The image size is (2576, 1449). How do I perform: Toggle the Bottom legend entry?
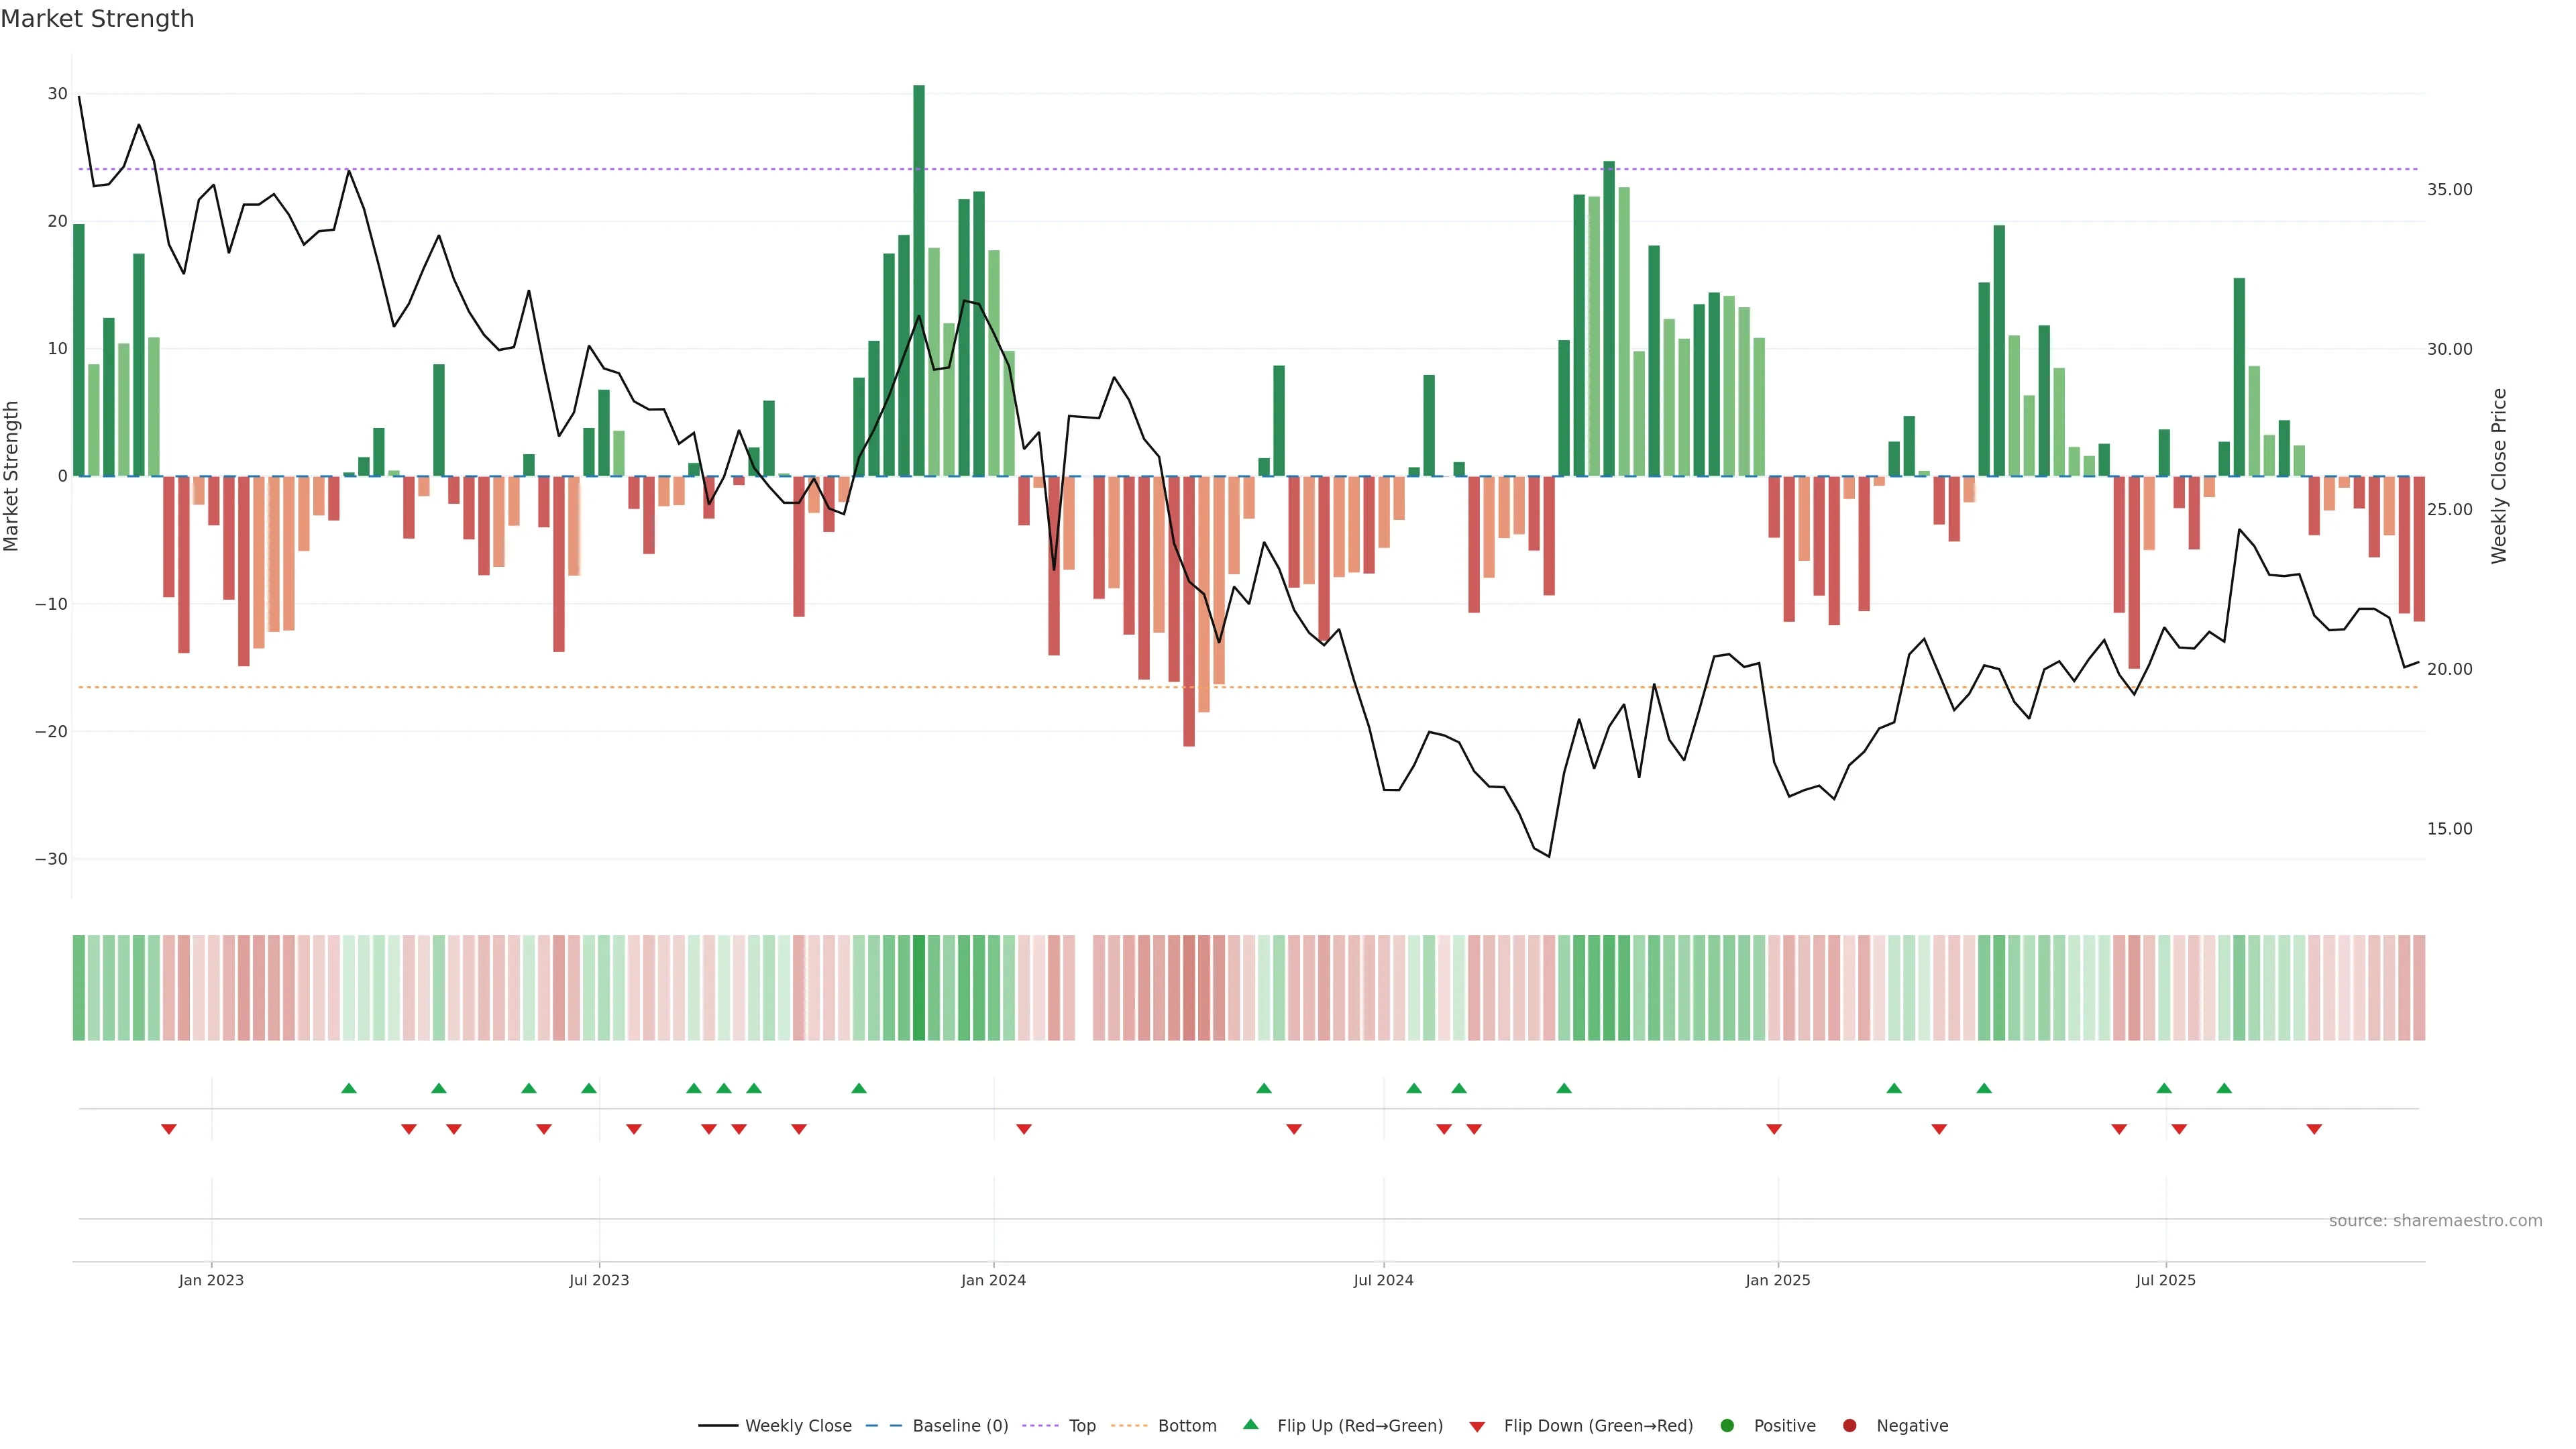tap(1187, 1425)
